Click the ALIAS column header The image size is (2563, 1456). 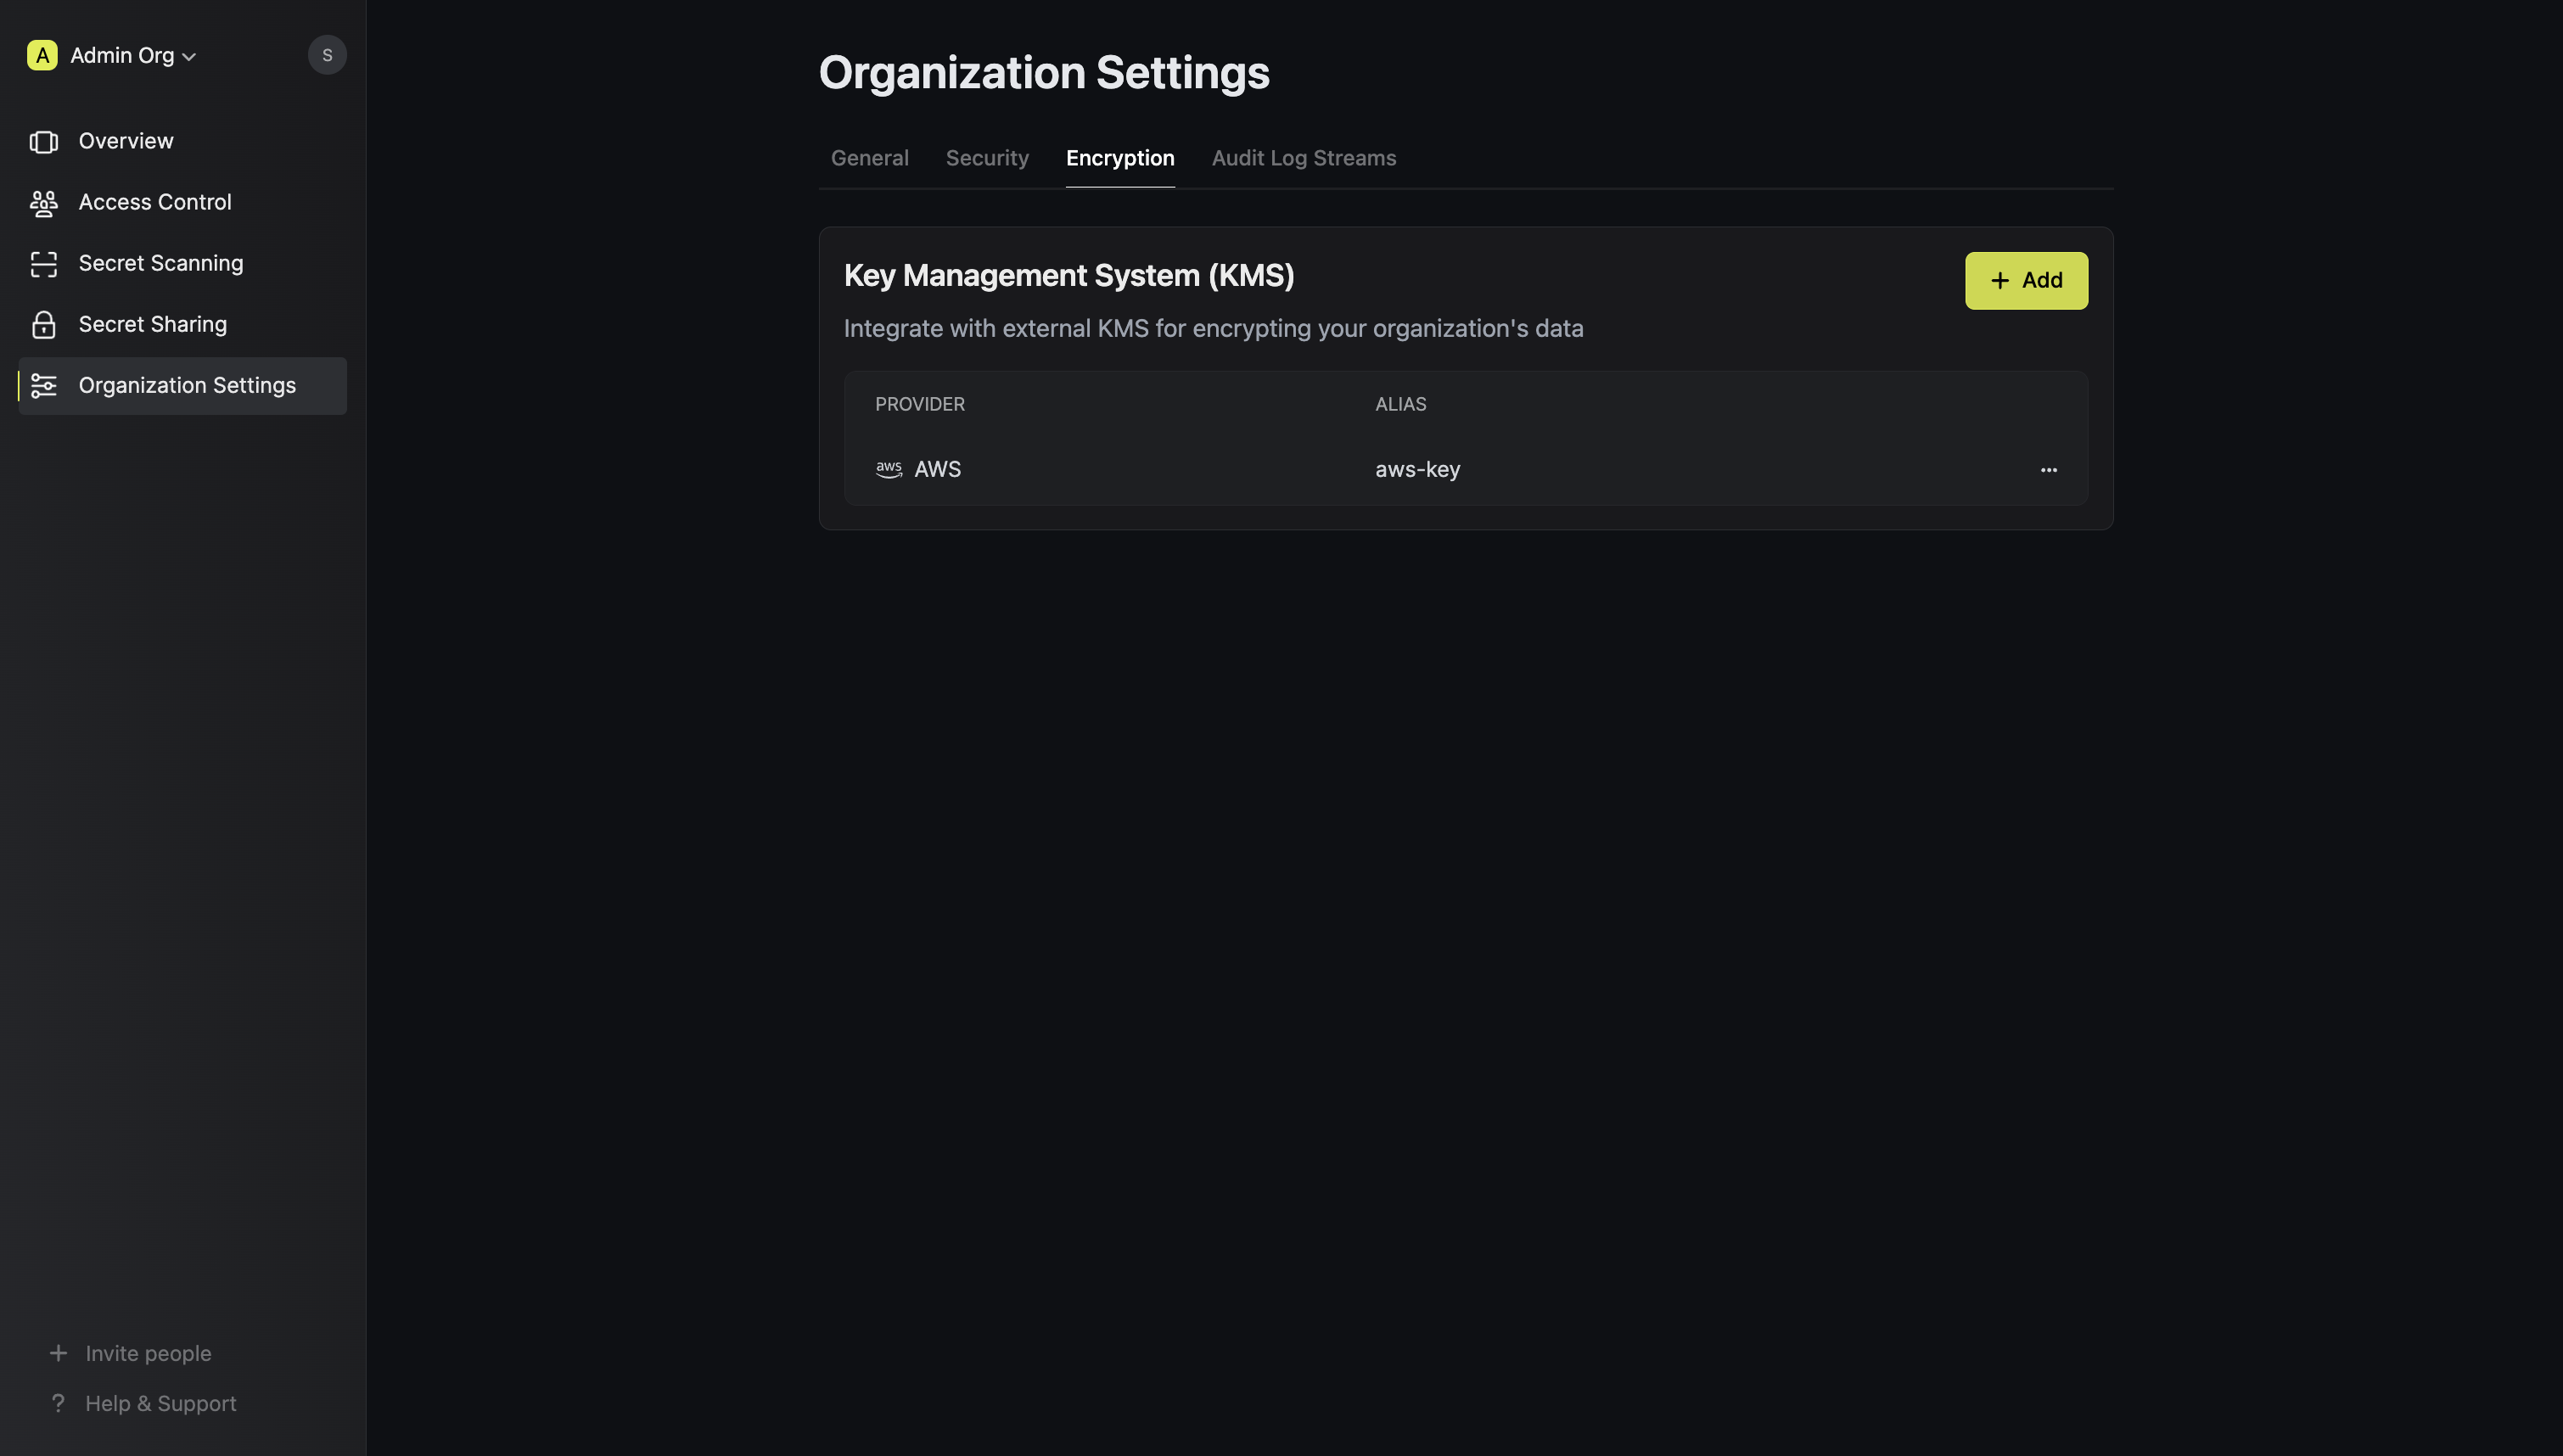tap(1400, 405)
